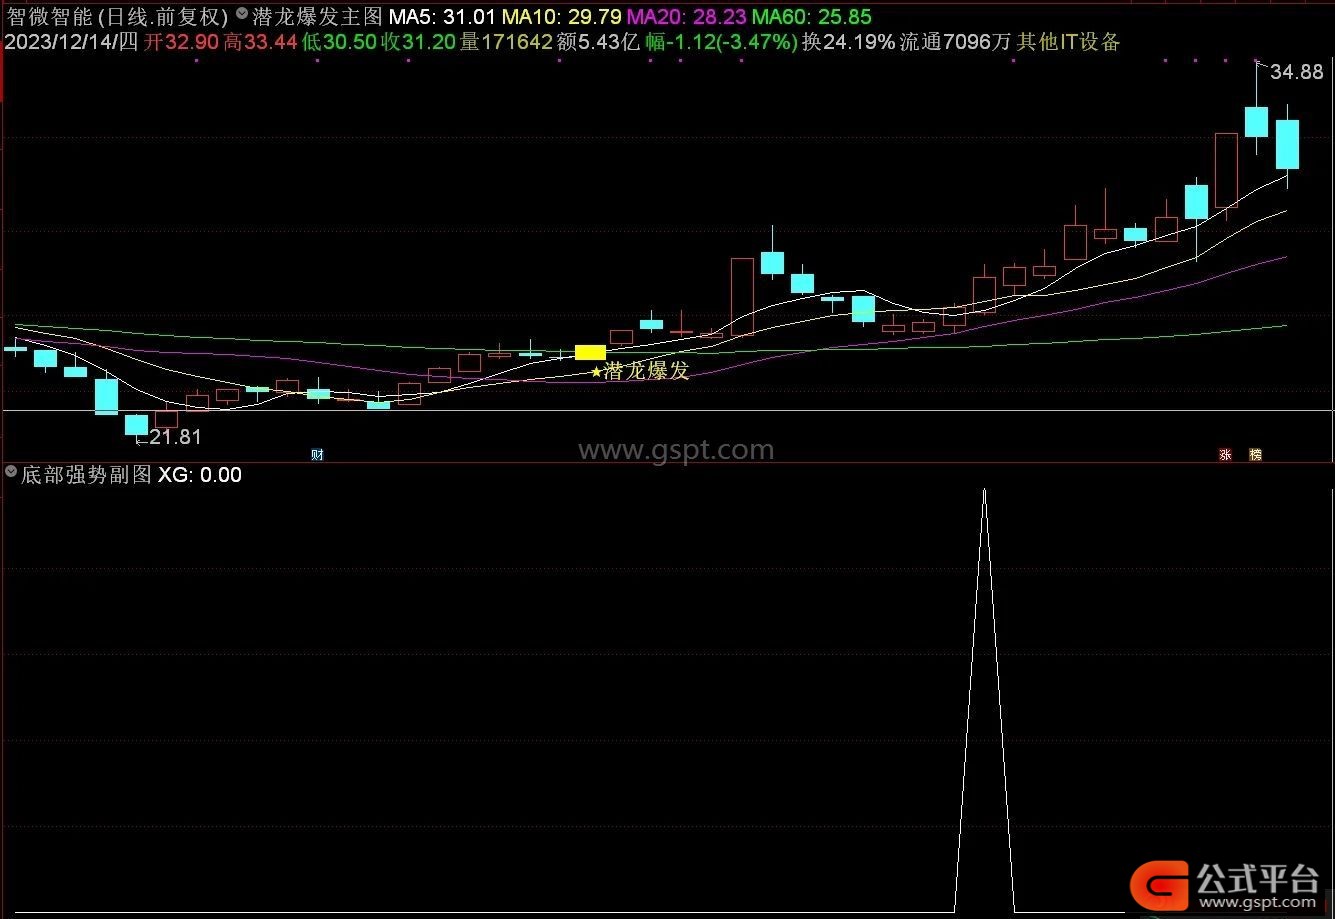The width and height of the screenshot is (1335, 919).
Task: Click the MA10: 29.79 value
Action: pos(561,17)
